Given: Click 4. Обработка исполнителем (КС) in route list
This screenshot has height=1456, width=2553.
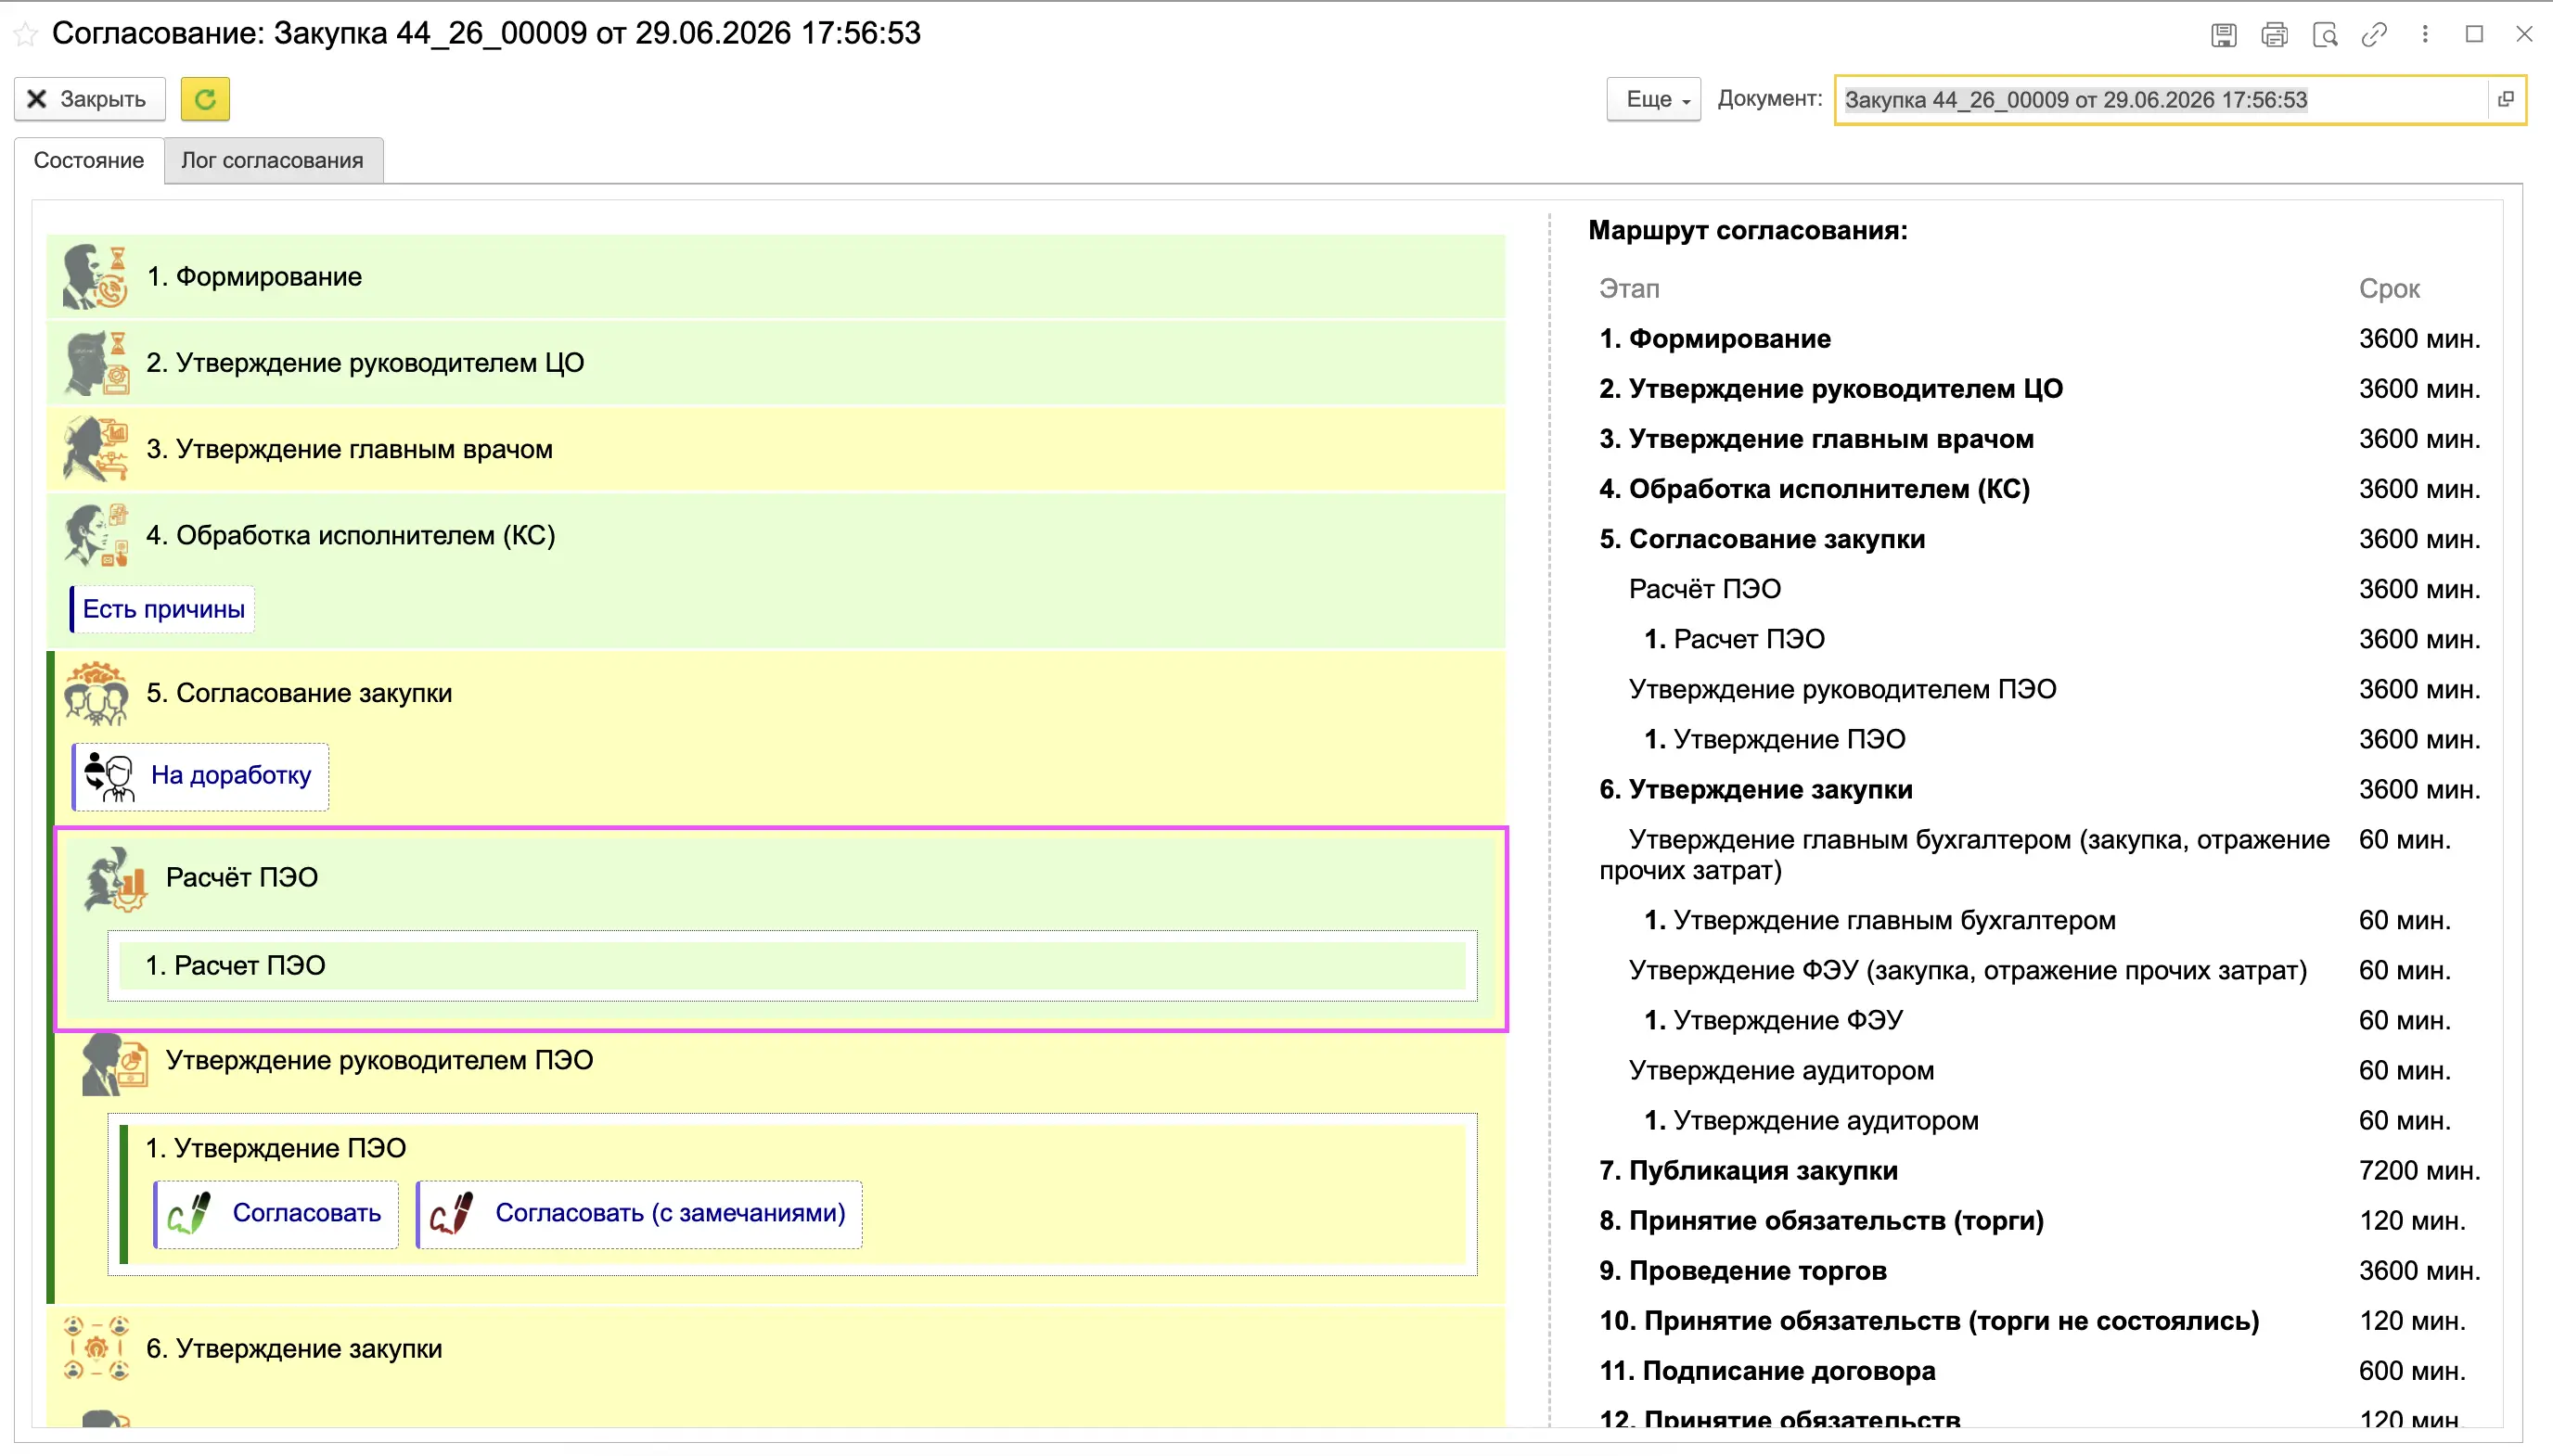Looking at the screenshot, I should pos(1814,489).
